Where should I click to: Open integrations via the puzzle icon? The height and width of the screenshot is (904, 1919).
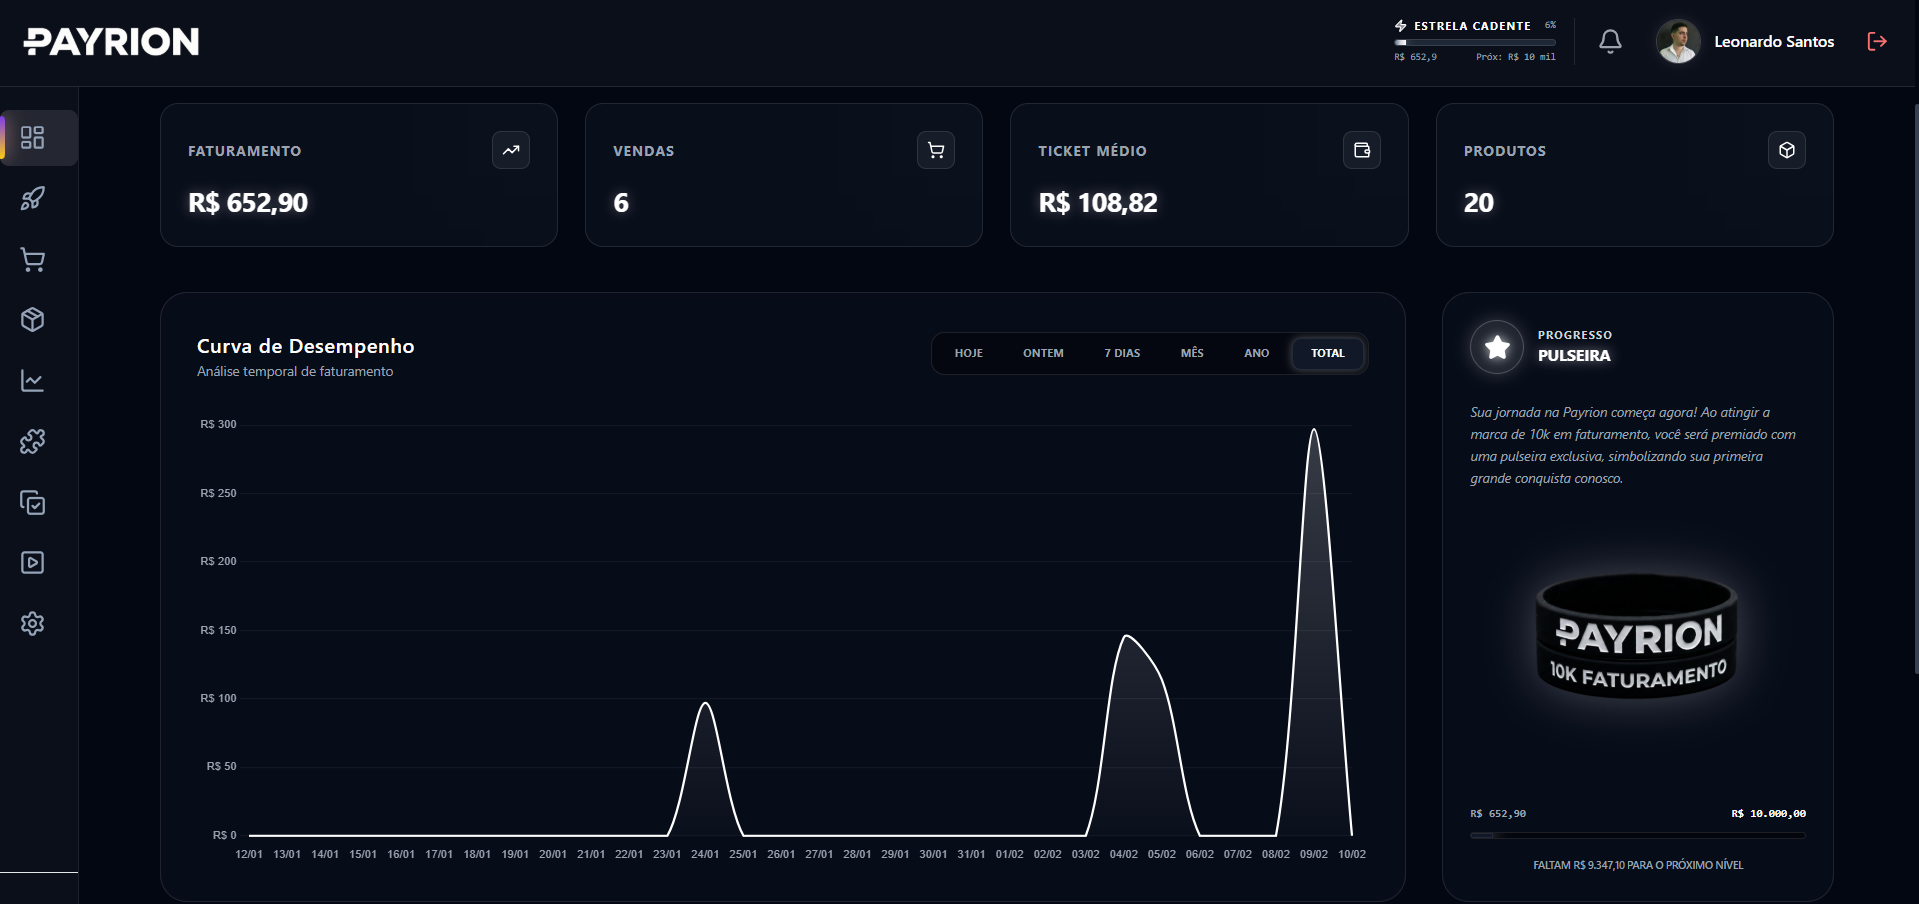tap(33, 441)
